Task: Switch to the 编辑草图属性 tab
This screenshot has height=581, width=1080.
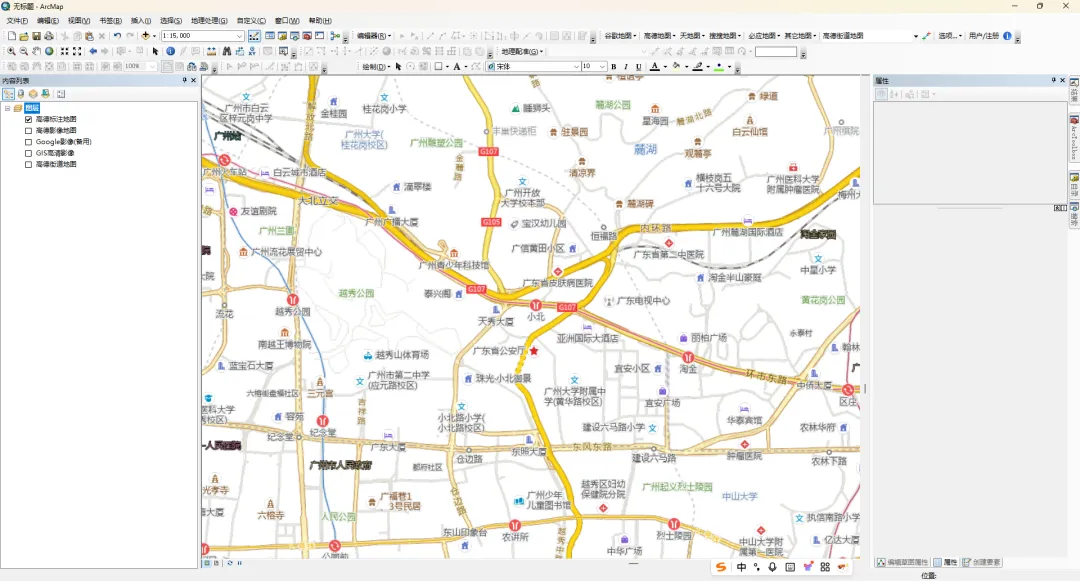Action: (902, 562)
